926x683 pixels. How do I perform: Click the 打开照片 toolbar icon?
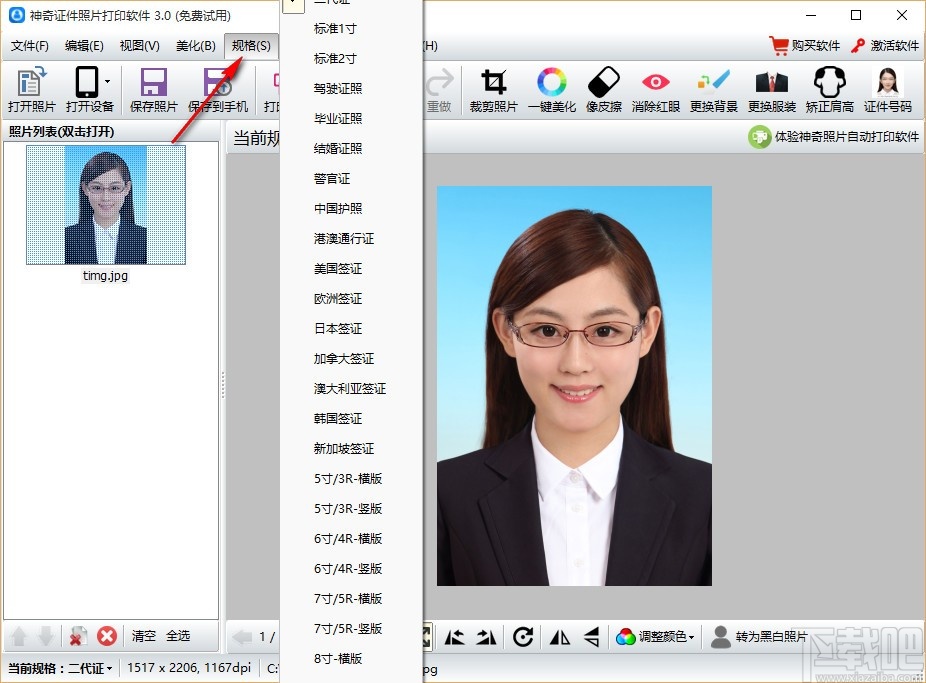tap(31, 89)
